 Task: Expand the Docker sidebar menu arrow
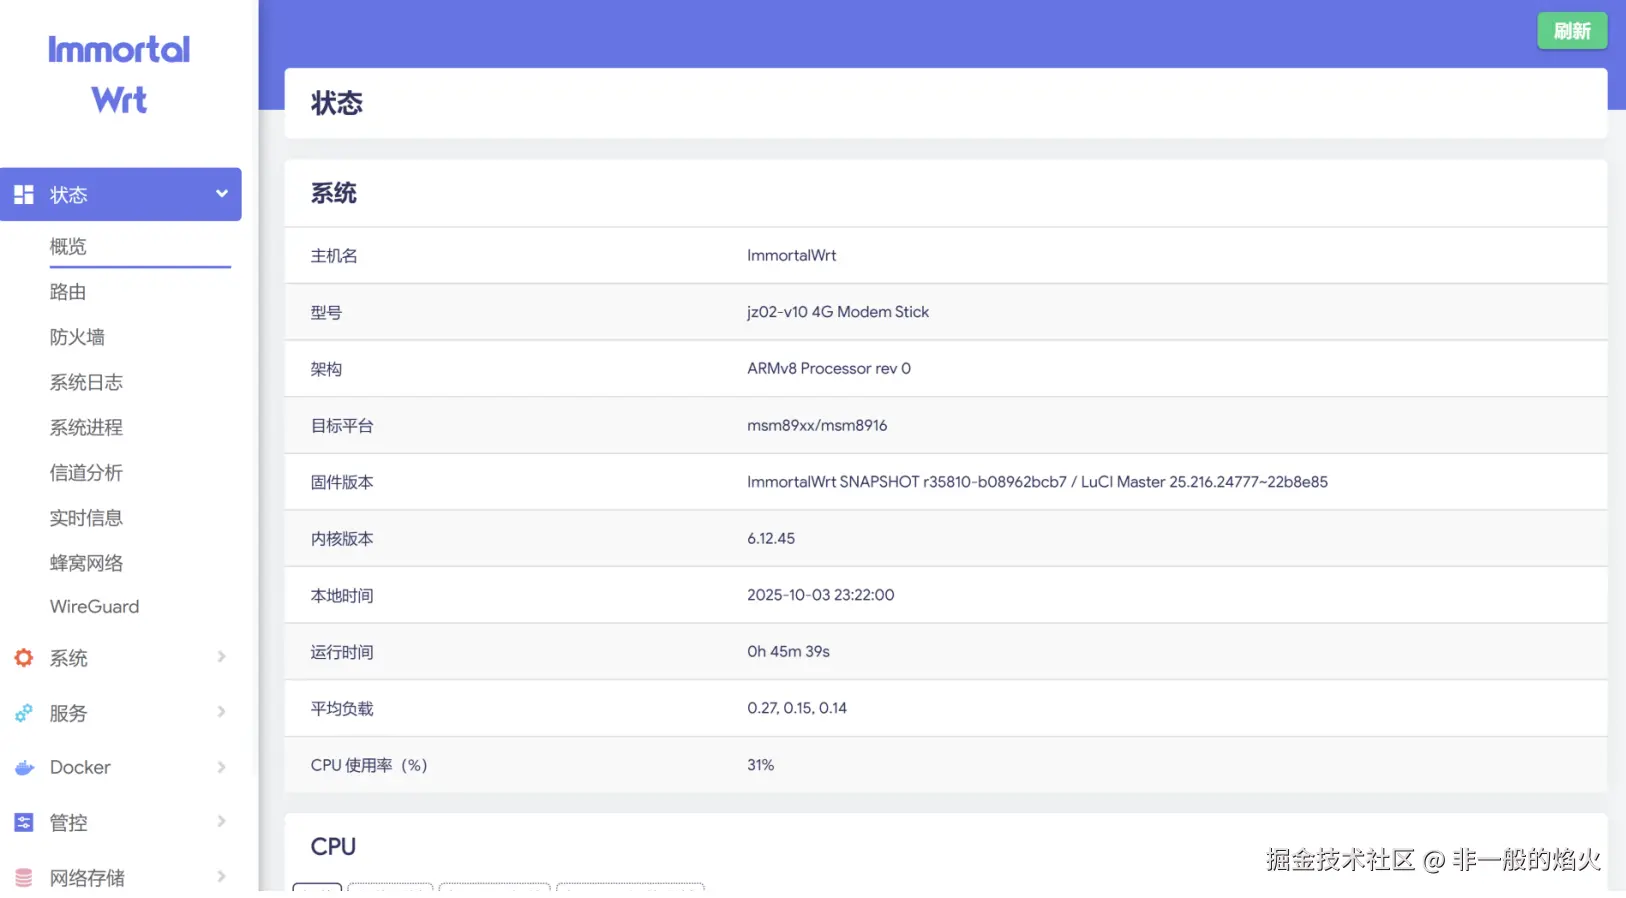221,767
